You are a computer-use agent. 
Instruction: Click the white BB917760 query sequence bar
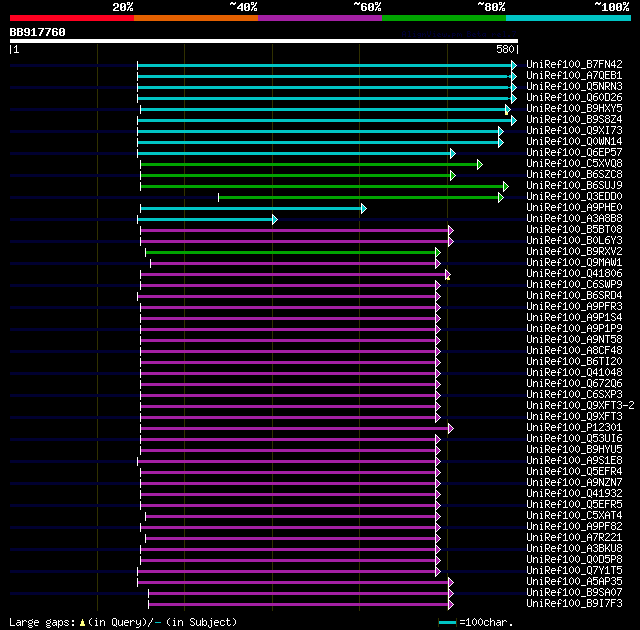coord(264,41)
